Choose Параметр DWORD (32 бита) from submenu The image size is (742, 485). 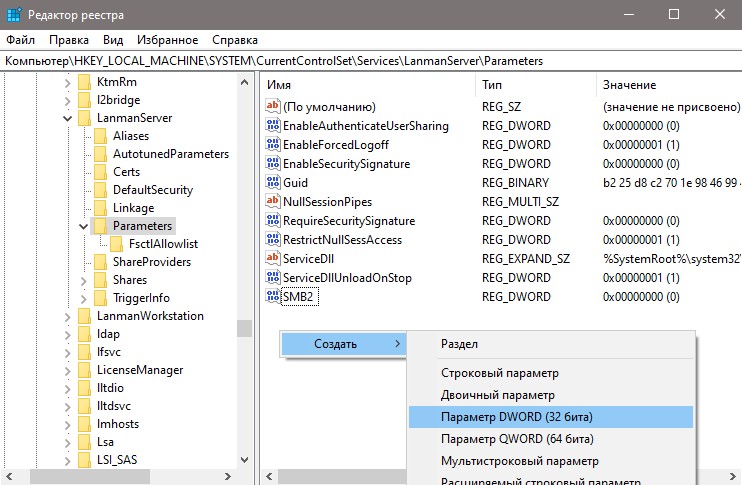click(x=551, y=417)
